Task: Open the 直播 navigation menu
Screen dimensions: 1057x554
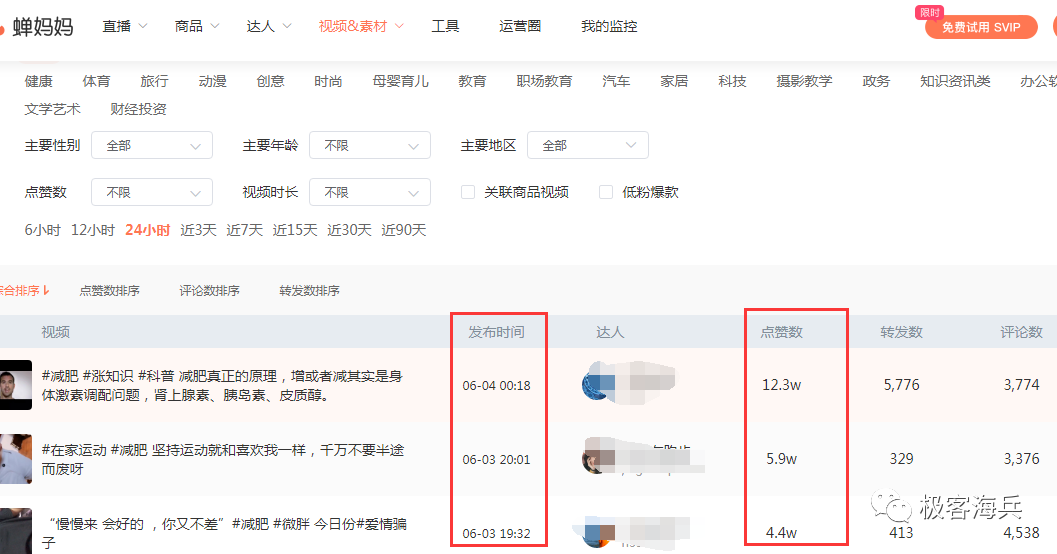Action: [124, 26]
